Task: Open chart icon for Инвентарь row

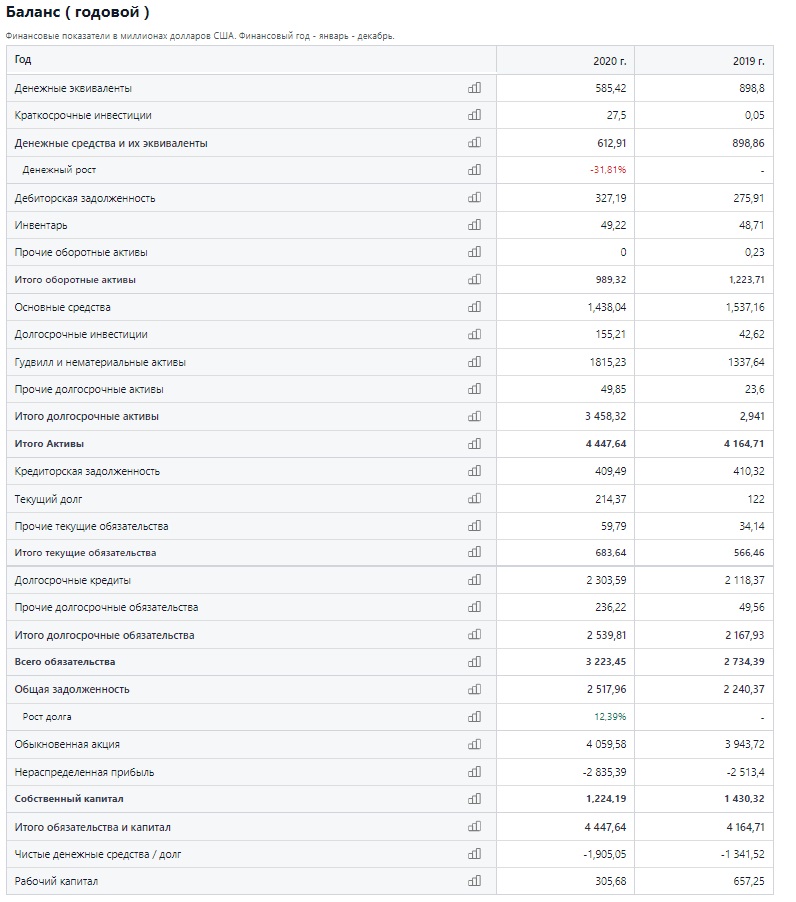Action: click(x=474, y=224)
